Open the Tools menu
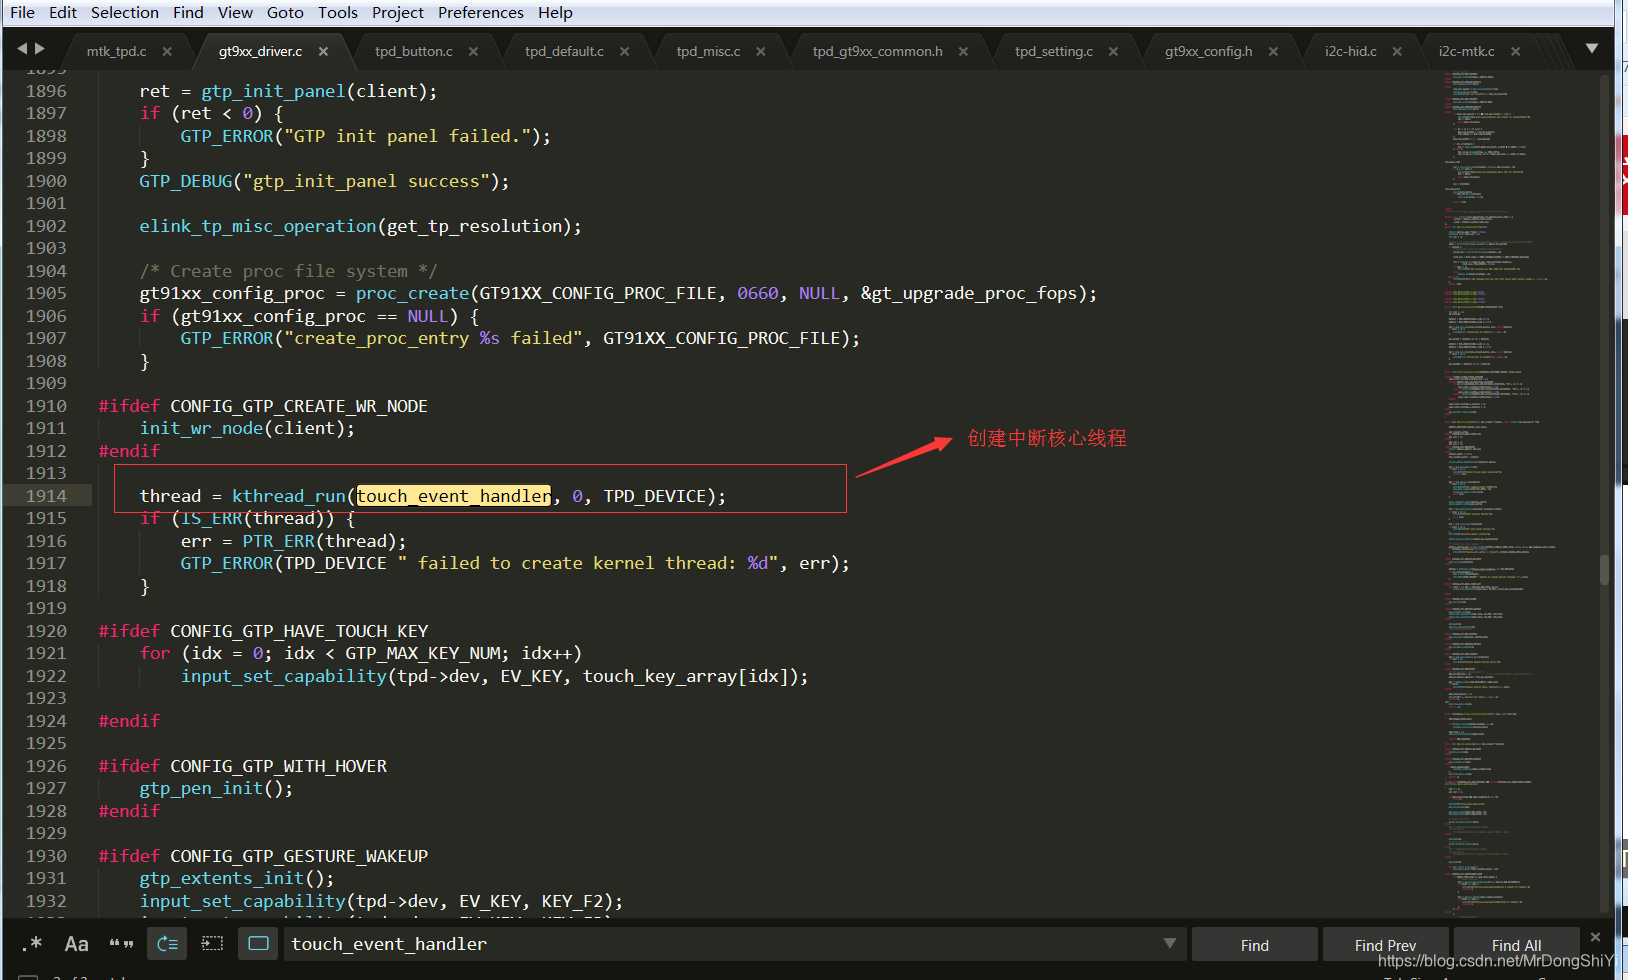 [x=338, y=12]
